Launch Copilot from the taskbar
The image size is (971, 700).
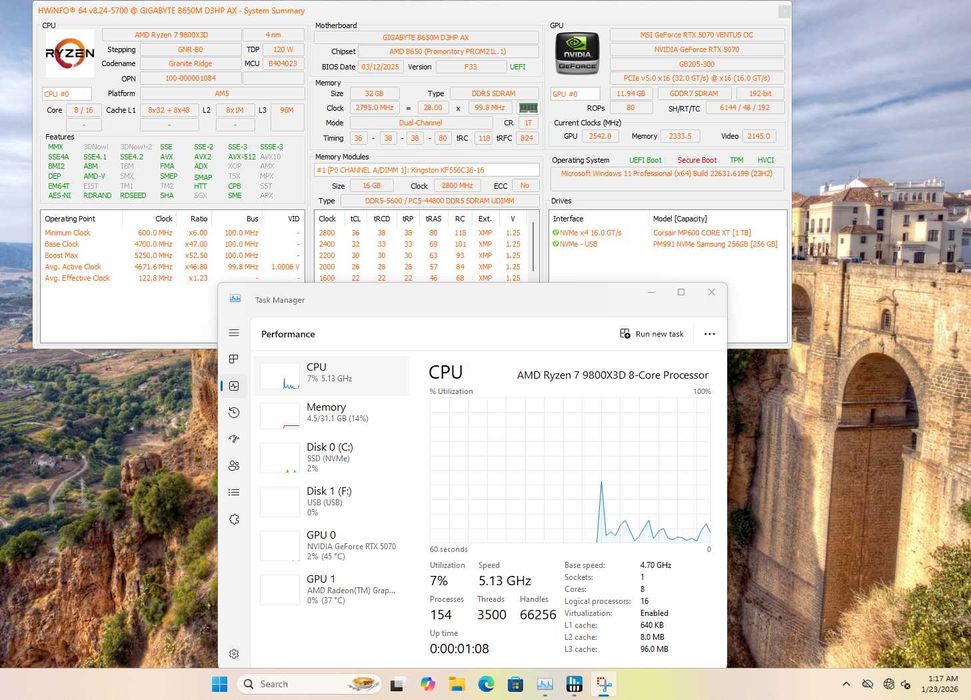(427, 684)
